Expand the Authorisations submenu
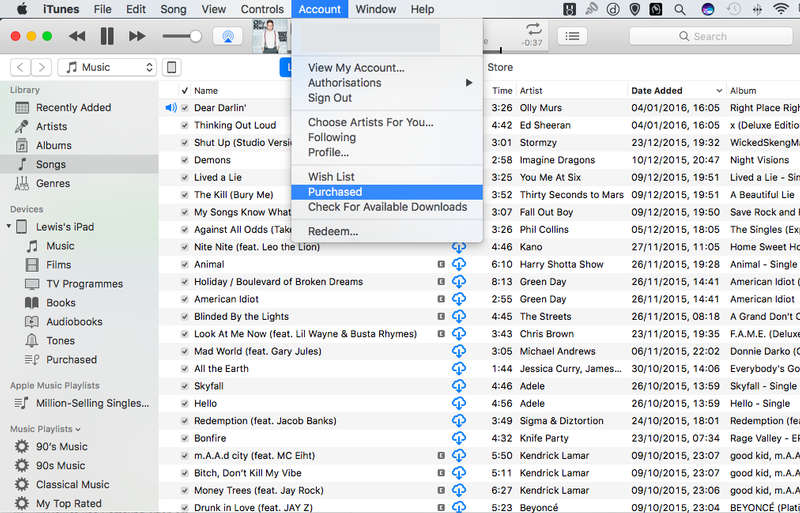This screenshot has height=513, width=800. click(387, 83)
